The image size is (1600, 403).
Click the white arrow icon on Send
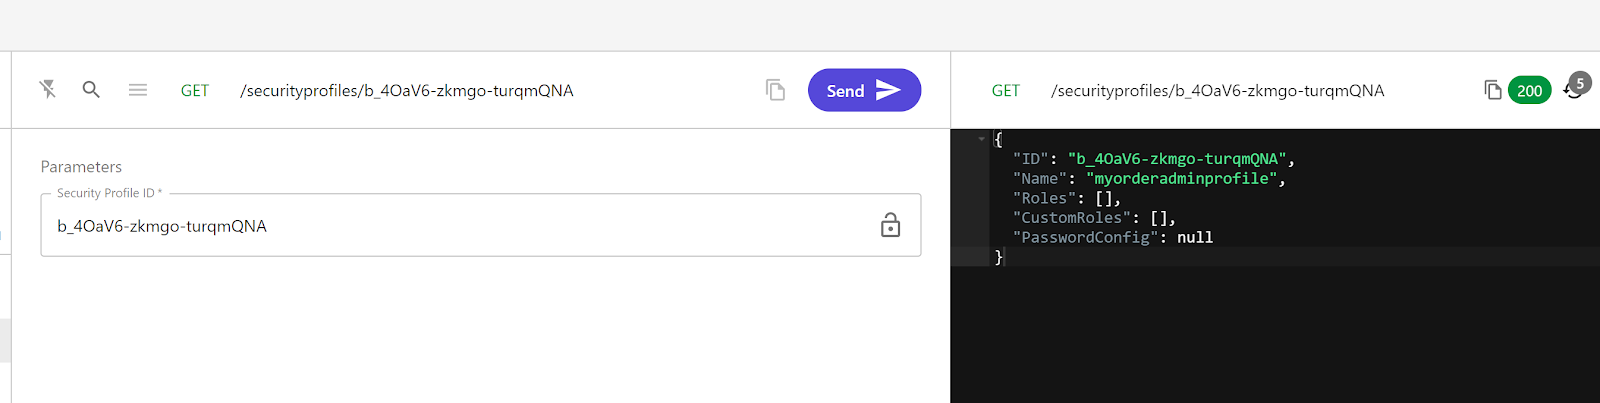pos(888,90)
